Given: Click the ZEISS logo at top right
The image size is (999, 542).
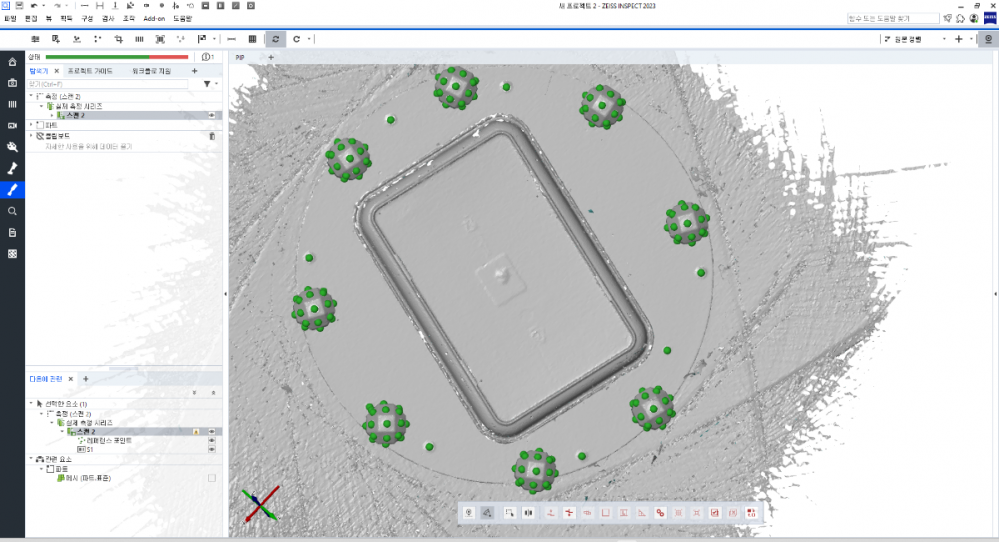Looking at the screenshot, I should point(987,18).
